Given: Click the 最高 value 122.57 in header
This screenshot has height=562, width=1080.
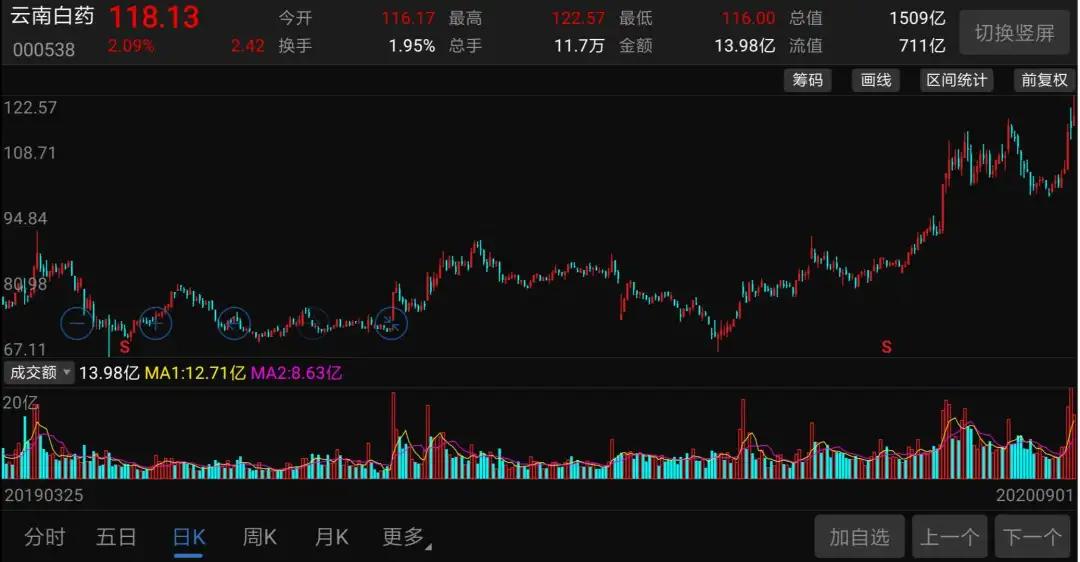Looking at the screenshot, I should point(579,18).
